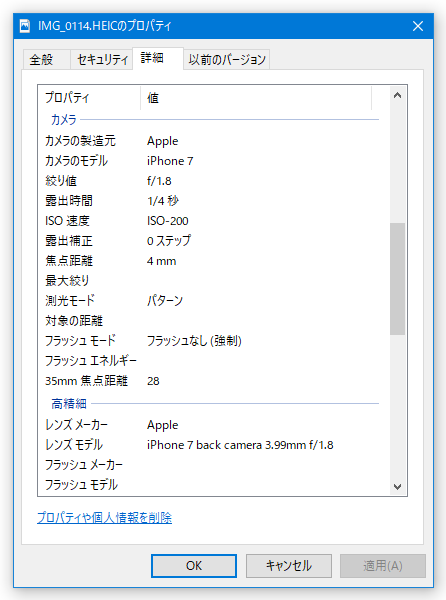This screenshot has width=446, height=600.
Task: Click the Apple value beside カメラの製造元
Action: click(x=163, y=141)
